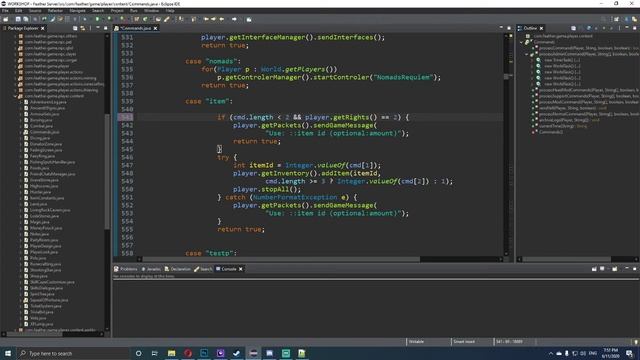
Task: Click the Save All toolbar icon
Action: [26, 19]
